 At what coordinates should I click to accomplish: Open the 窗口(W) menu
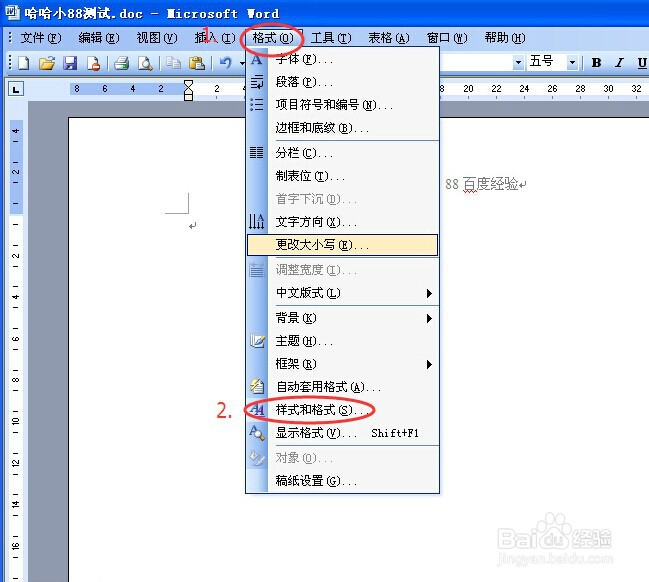447,38
